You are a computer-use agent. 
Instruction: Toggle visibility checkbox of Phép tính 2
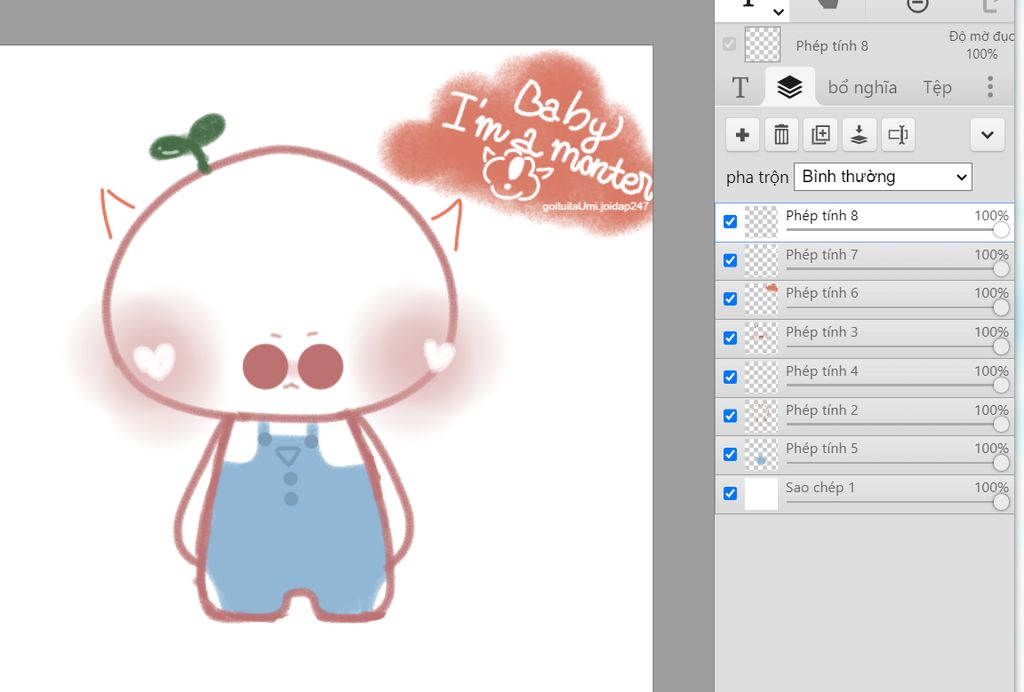point(730,416)
